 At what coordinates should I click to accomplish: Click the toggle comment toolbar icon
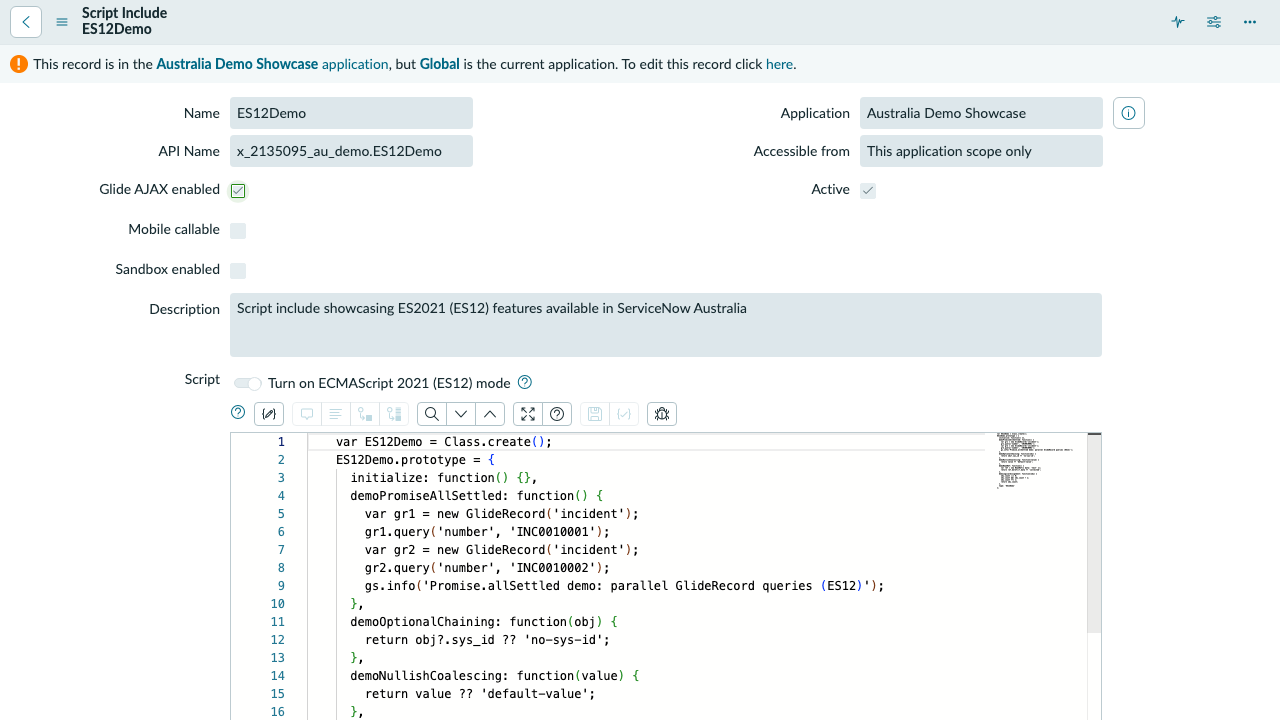coord(307,414)
